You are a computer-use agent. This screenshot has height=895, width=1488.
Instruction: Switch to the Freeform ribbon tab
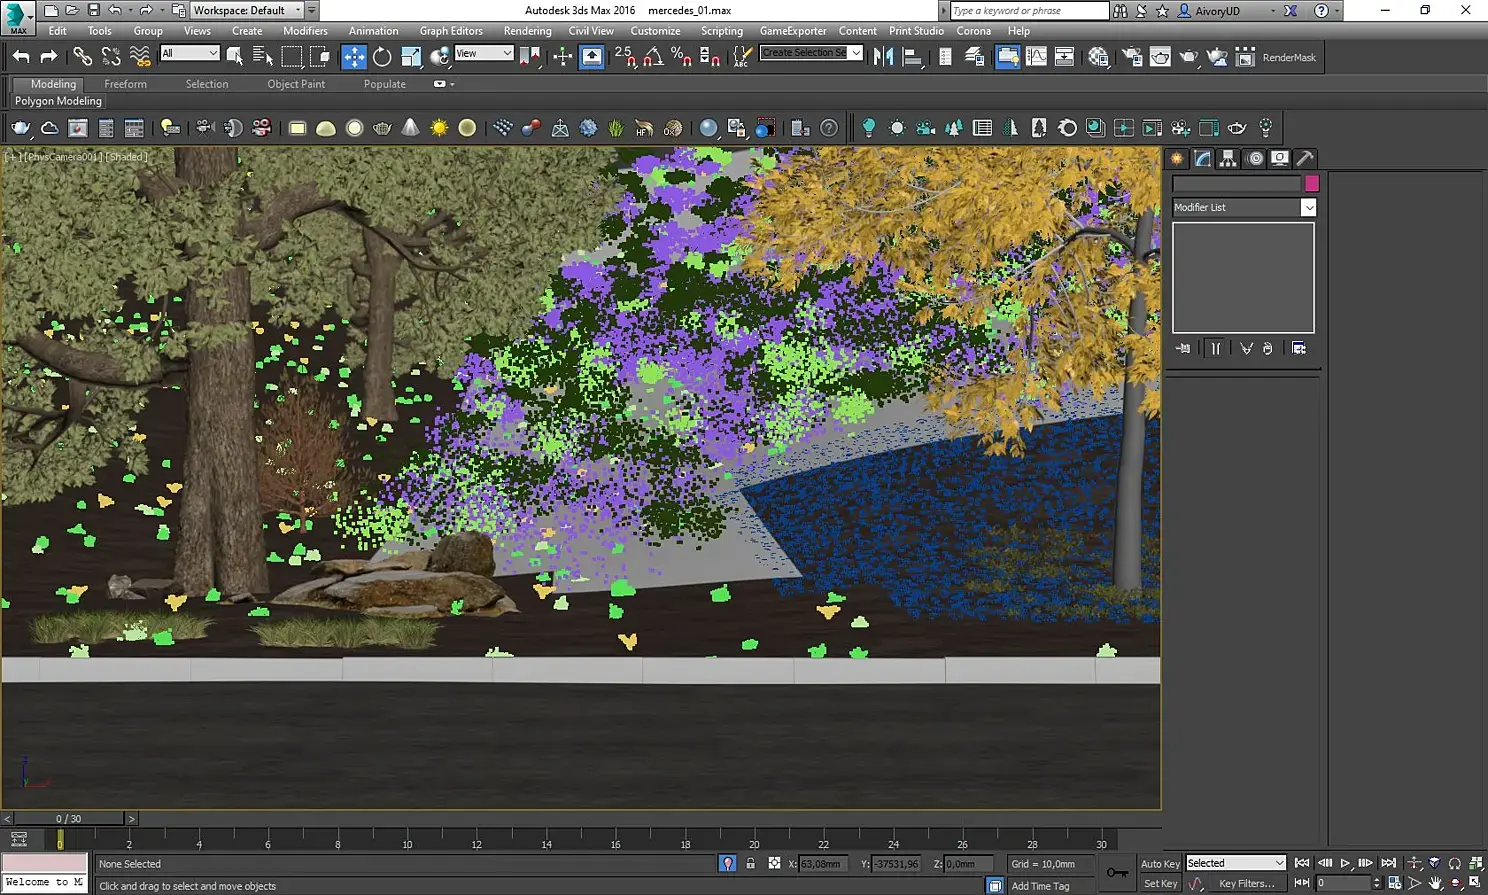tap(125, 84)
